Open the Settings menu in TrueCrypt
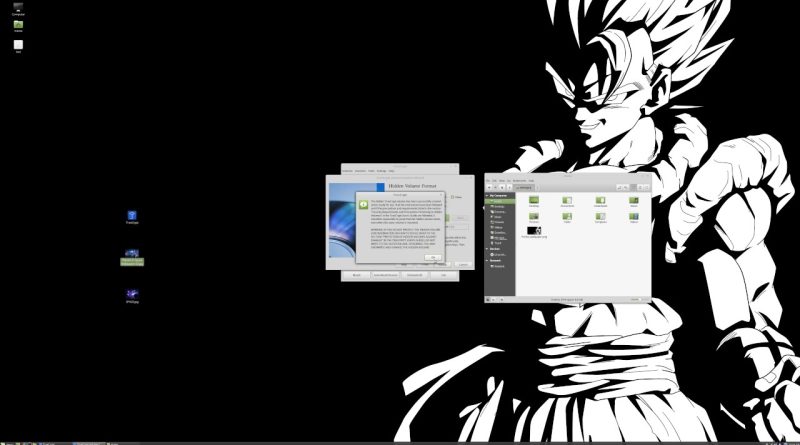This screenshot has width=800, height=445. click(x=381, y=171)
